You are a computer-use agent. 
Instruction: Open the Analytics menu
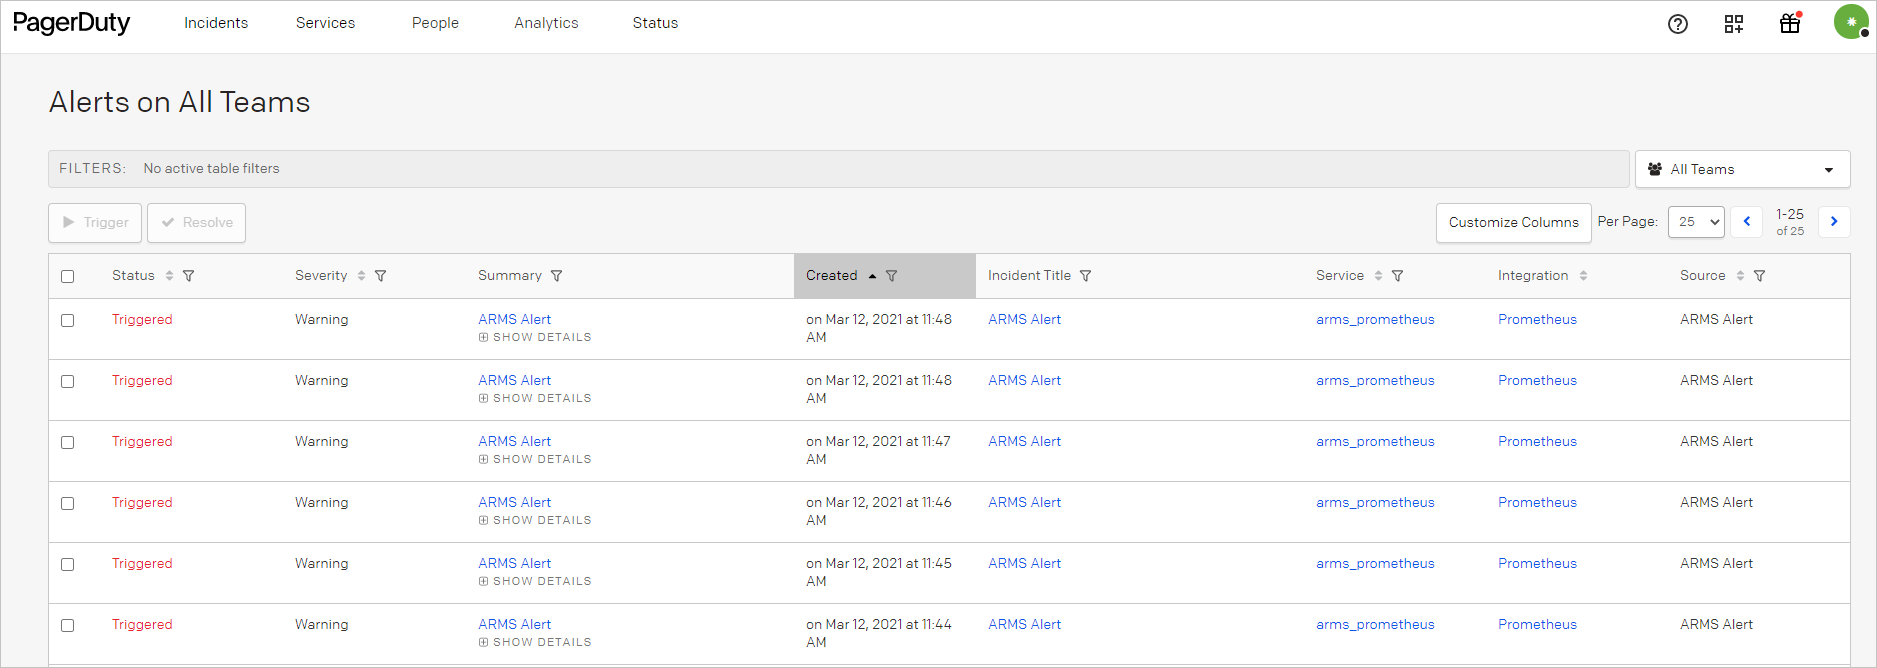546,23
